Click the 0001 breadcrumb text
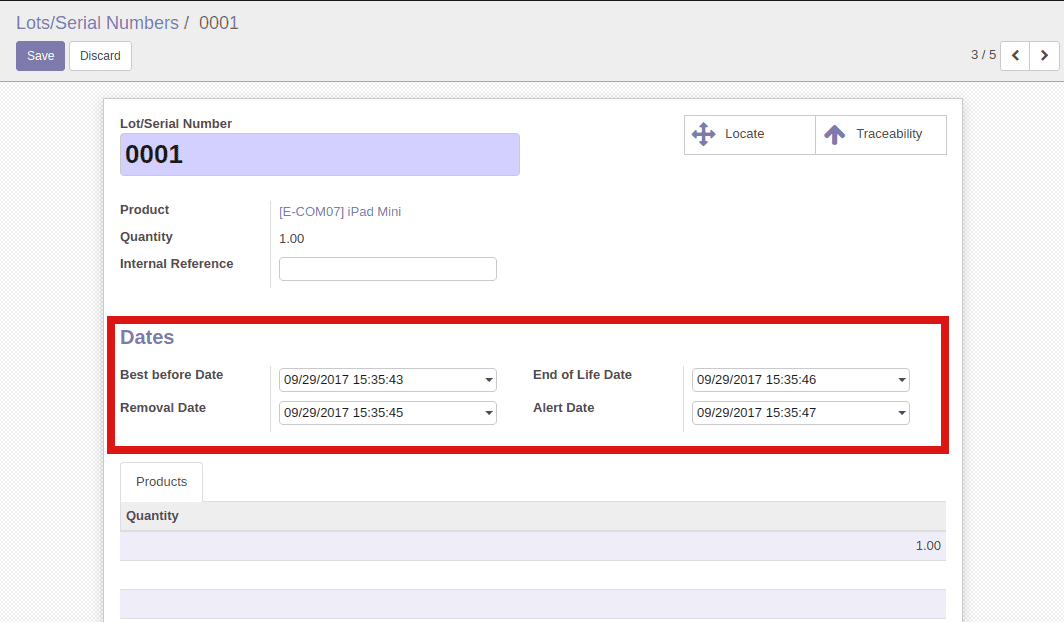1064x622 pixels. point(218,23)
